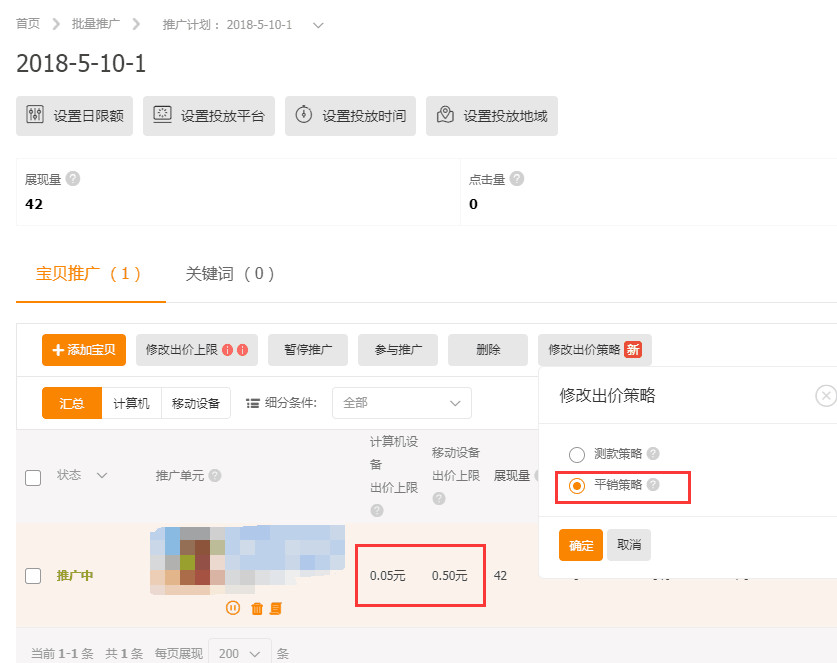
Task: Click the 设置日限额 button
Action: [74, 116]
